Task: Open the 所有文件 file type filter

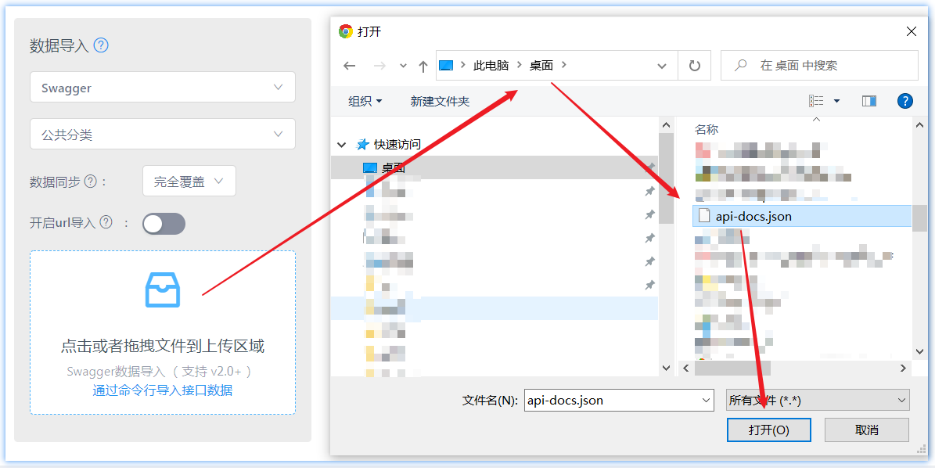Action: [x=818, y=401]
